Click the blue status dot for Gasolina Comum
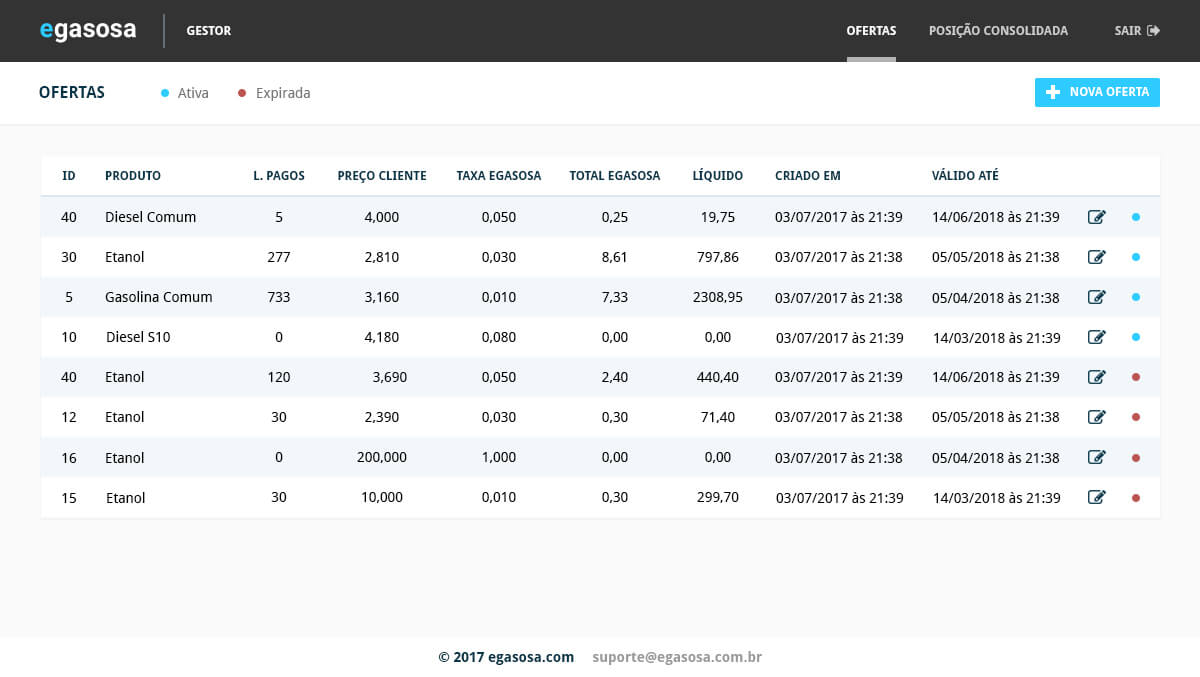This screenshot has height=677, width=1200. (x=1136, y=297)
